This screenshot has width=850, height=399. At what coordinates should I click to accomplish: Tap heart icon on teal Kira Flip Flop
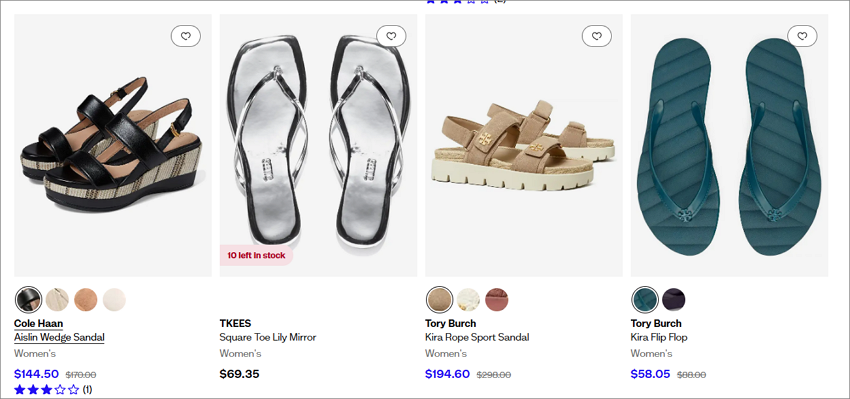802,36
